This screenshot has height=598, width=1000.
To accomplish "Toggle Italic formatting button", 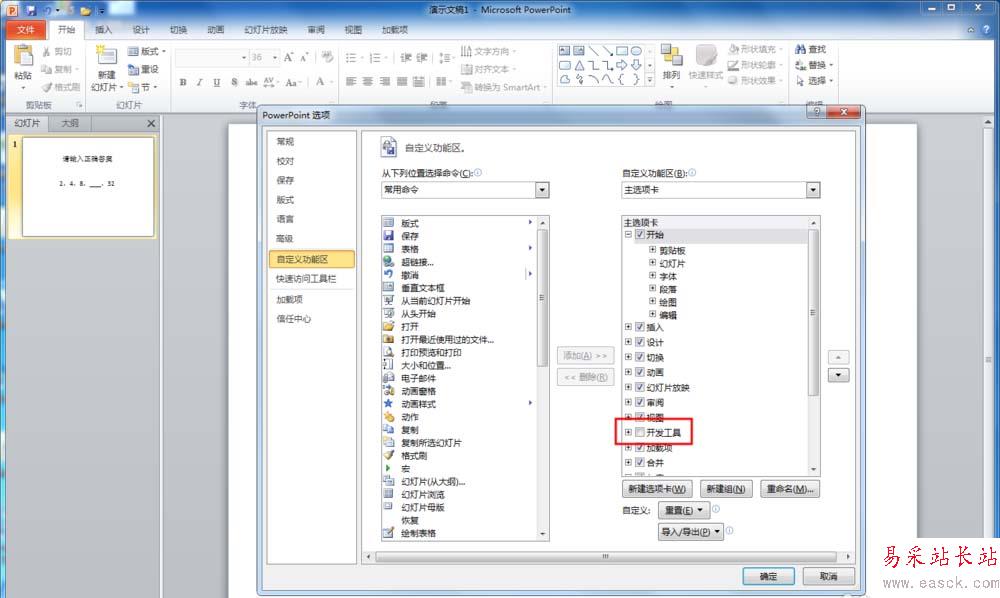I will (x=200, y=82).
